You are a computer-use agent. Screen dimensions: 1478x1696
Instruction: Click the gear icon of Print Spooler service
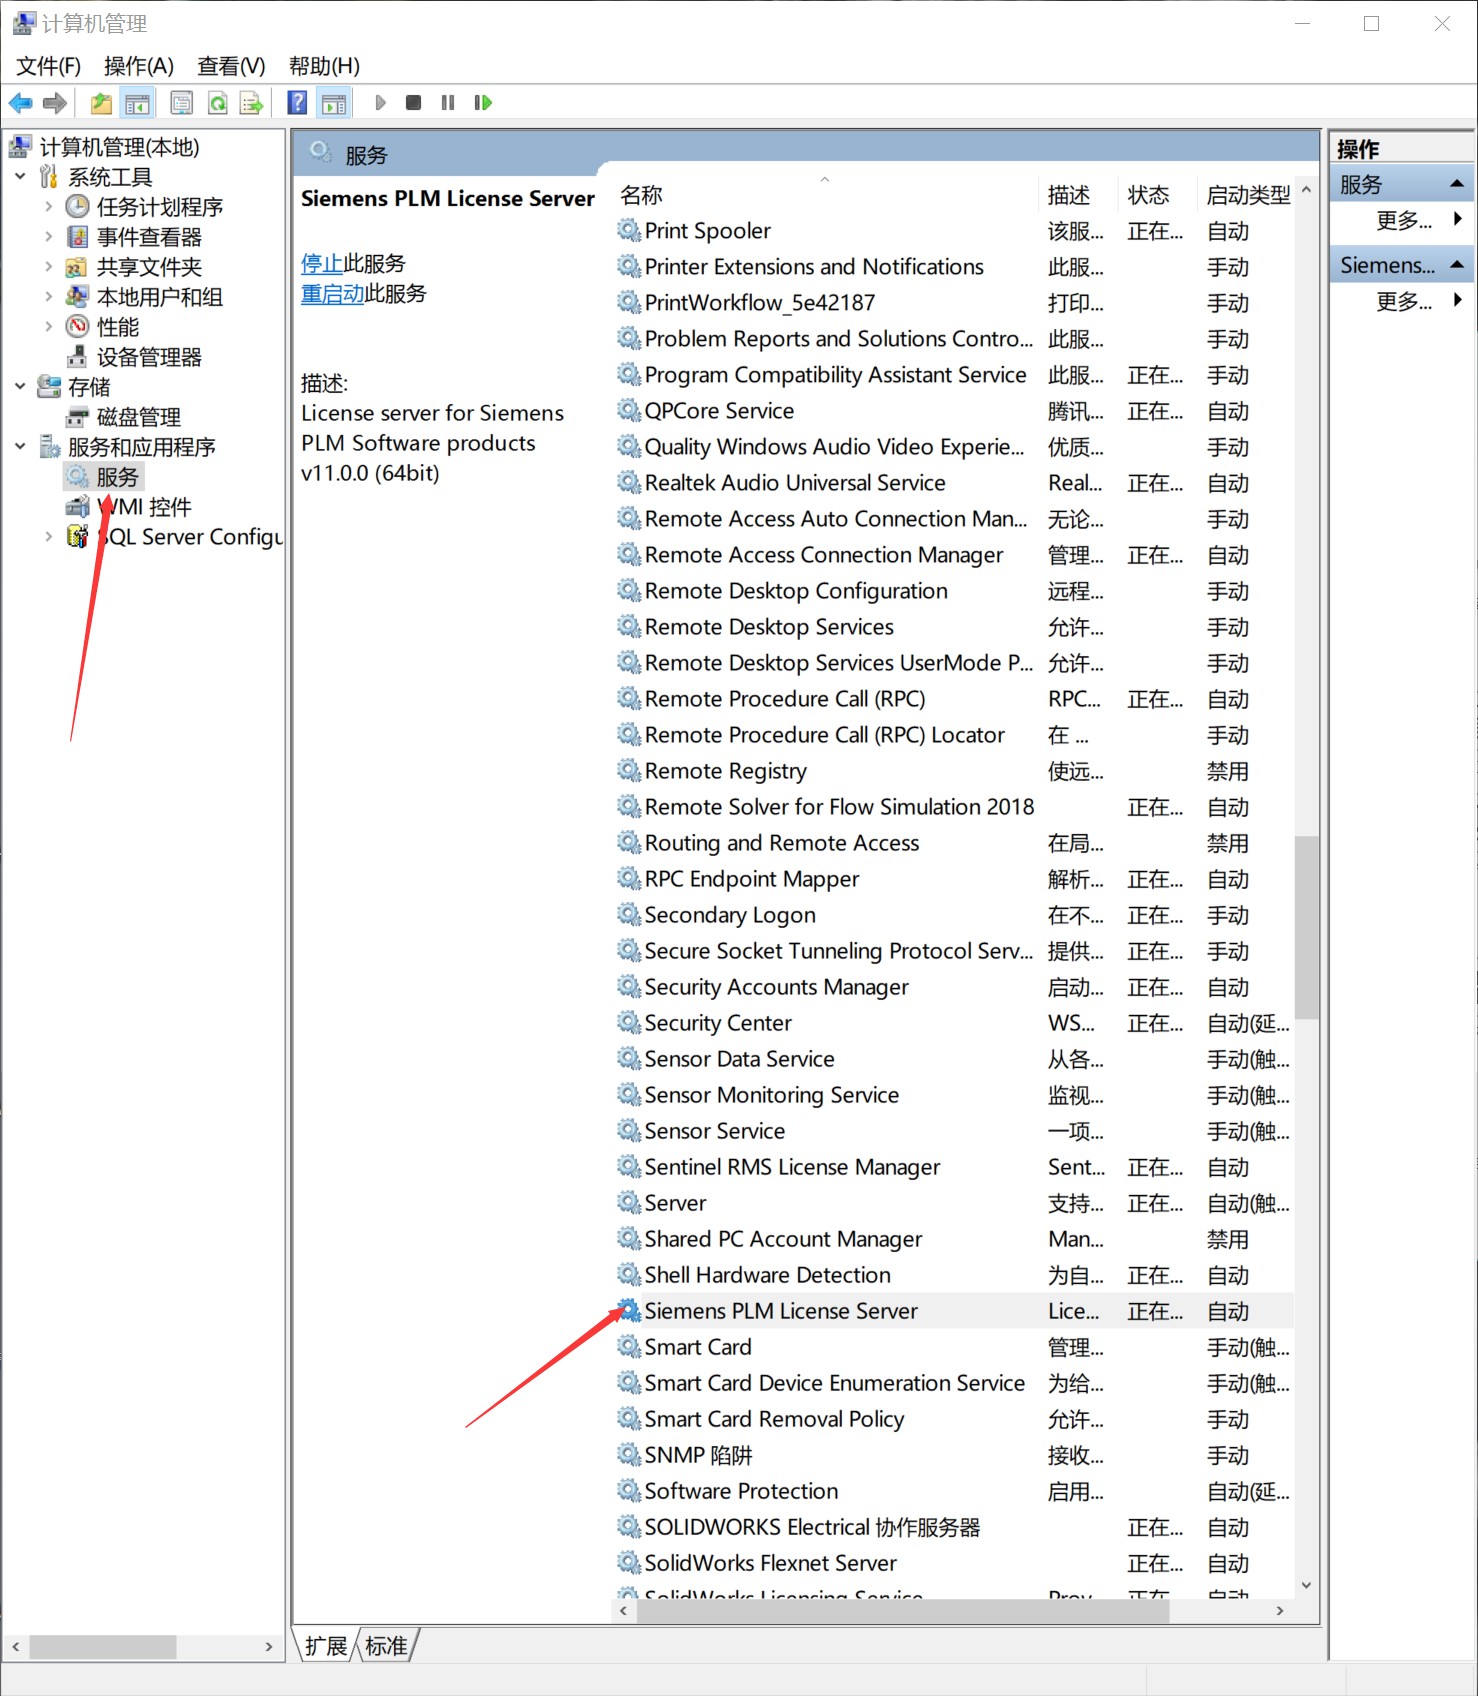click(x=629, y=231)
